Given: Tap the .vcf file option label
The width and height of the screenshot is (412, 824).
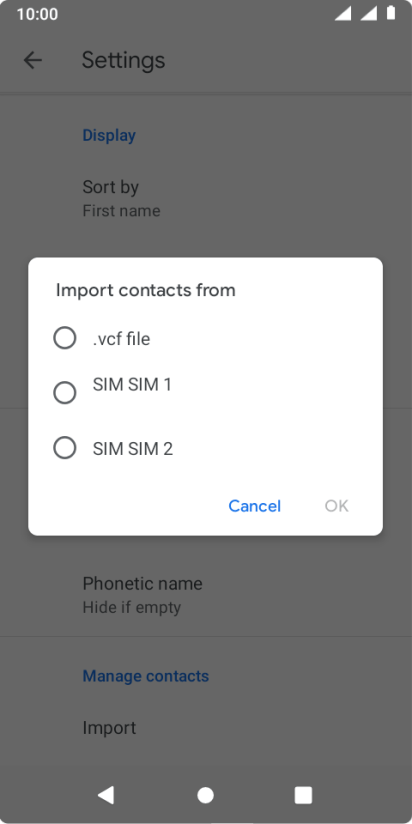Looking at the screenshot, I should (x=121, y=339).
